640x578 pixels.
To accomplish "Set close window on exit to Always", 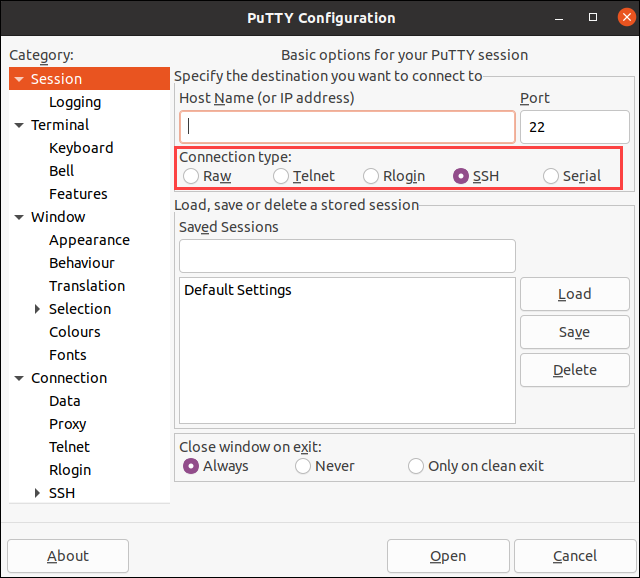I will click(x=191, y=466).
